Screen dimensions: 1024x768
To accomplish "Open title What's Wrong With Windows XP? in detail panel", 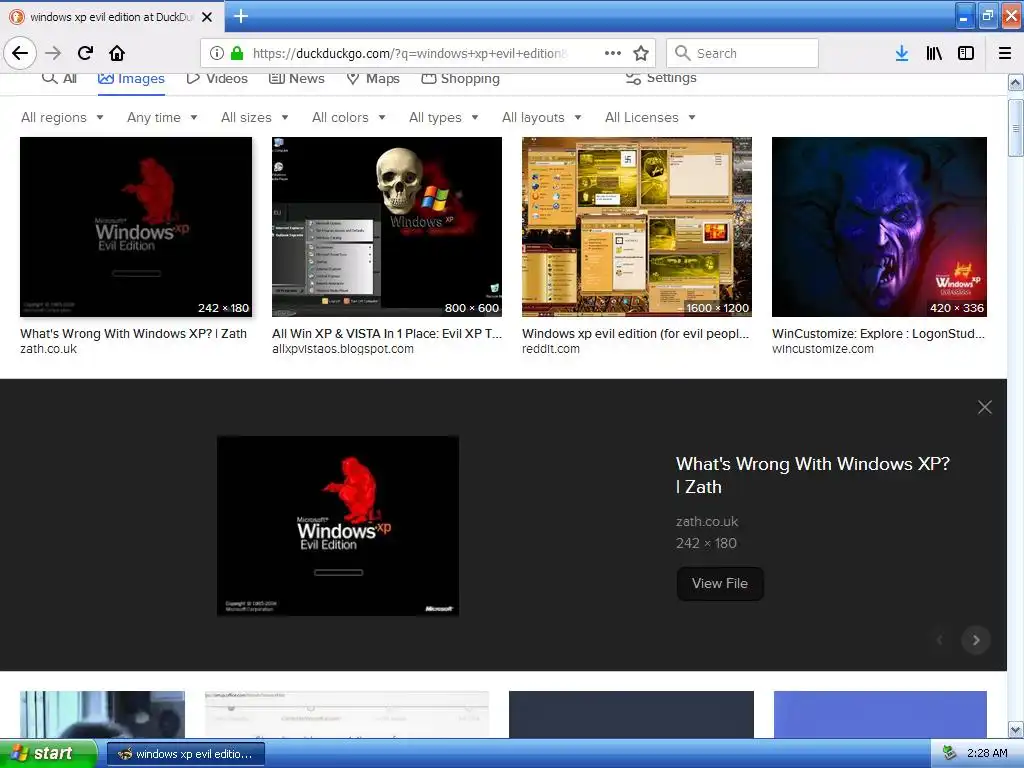I will [812, 475].
